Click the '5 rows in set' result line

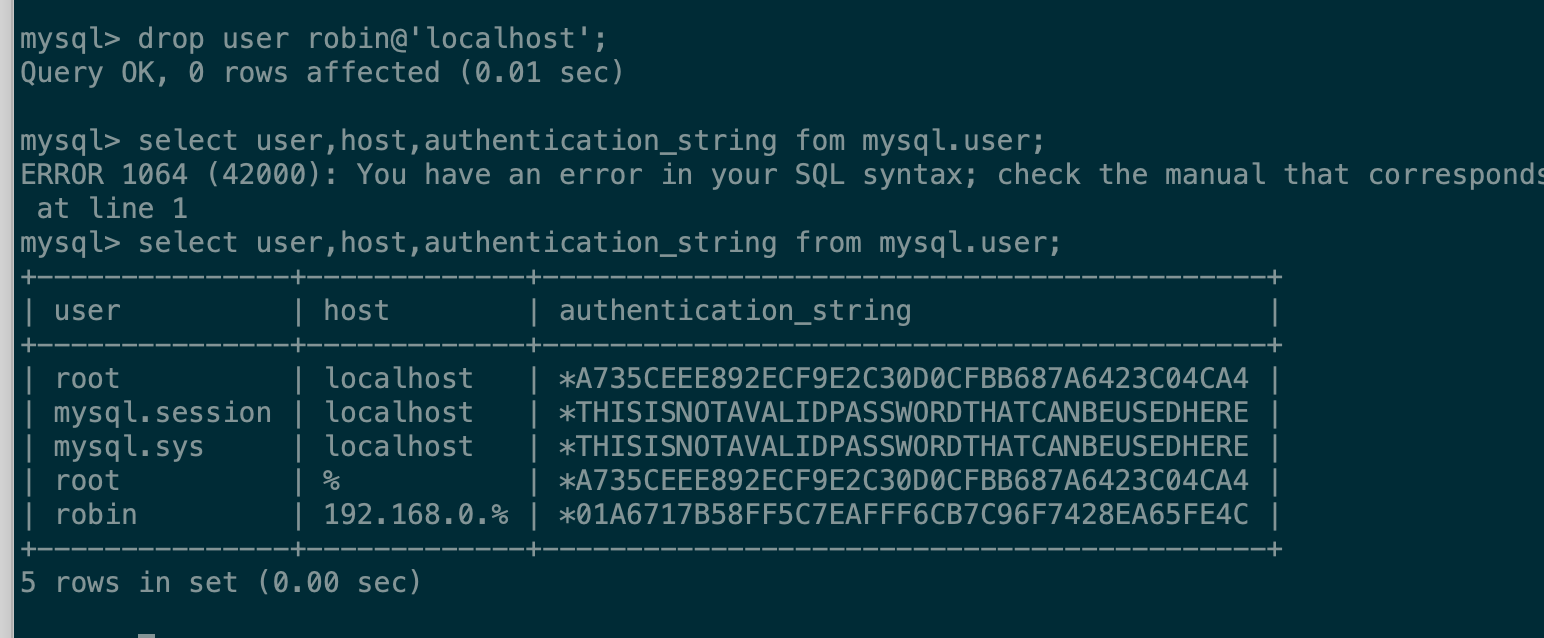[x=220, y=583]
